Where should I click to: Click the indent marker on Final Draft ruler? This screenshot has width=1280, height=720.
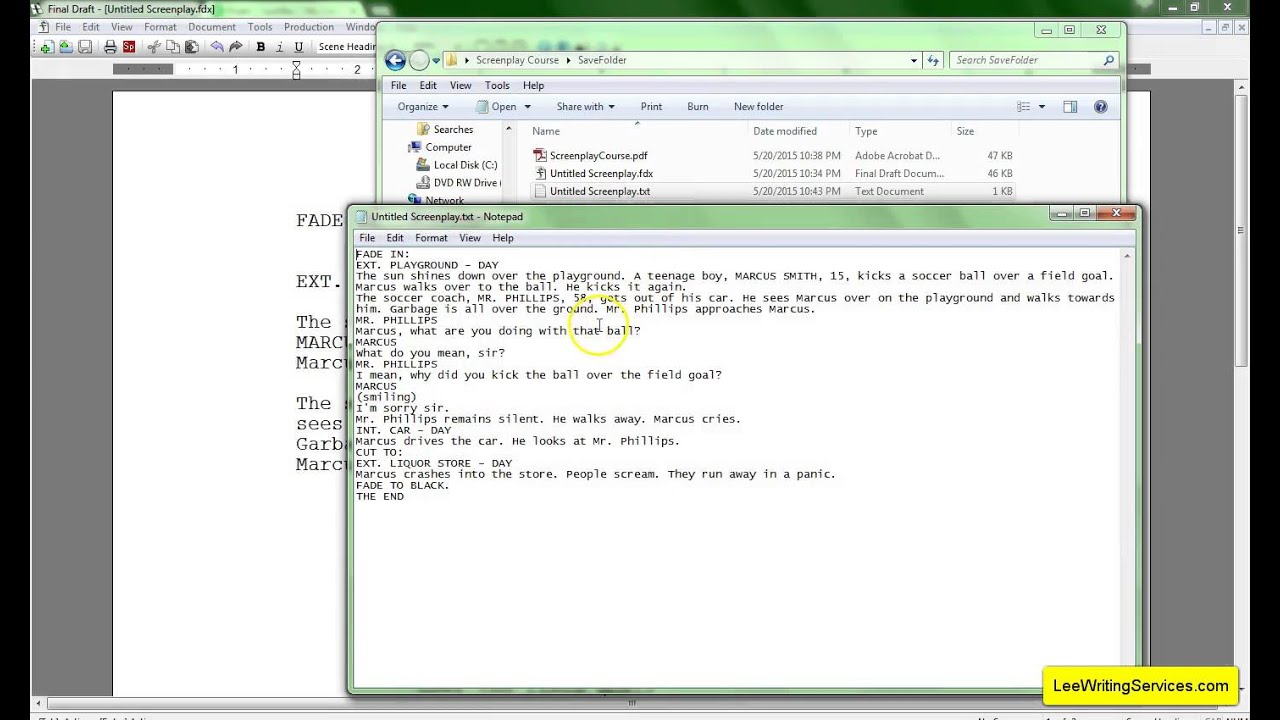coord(296,70)
